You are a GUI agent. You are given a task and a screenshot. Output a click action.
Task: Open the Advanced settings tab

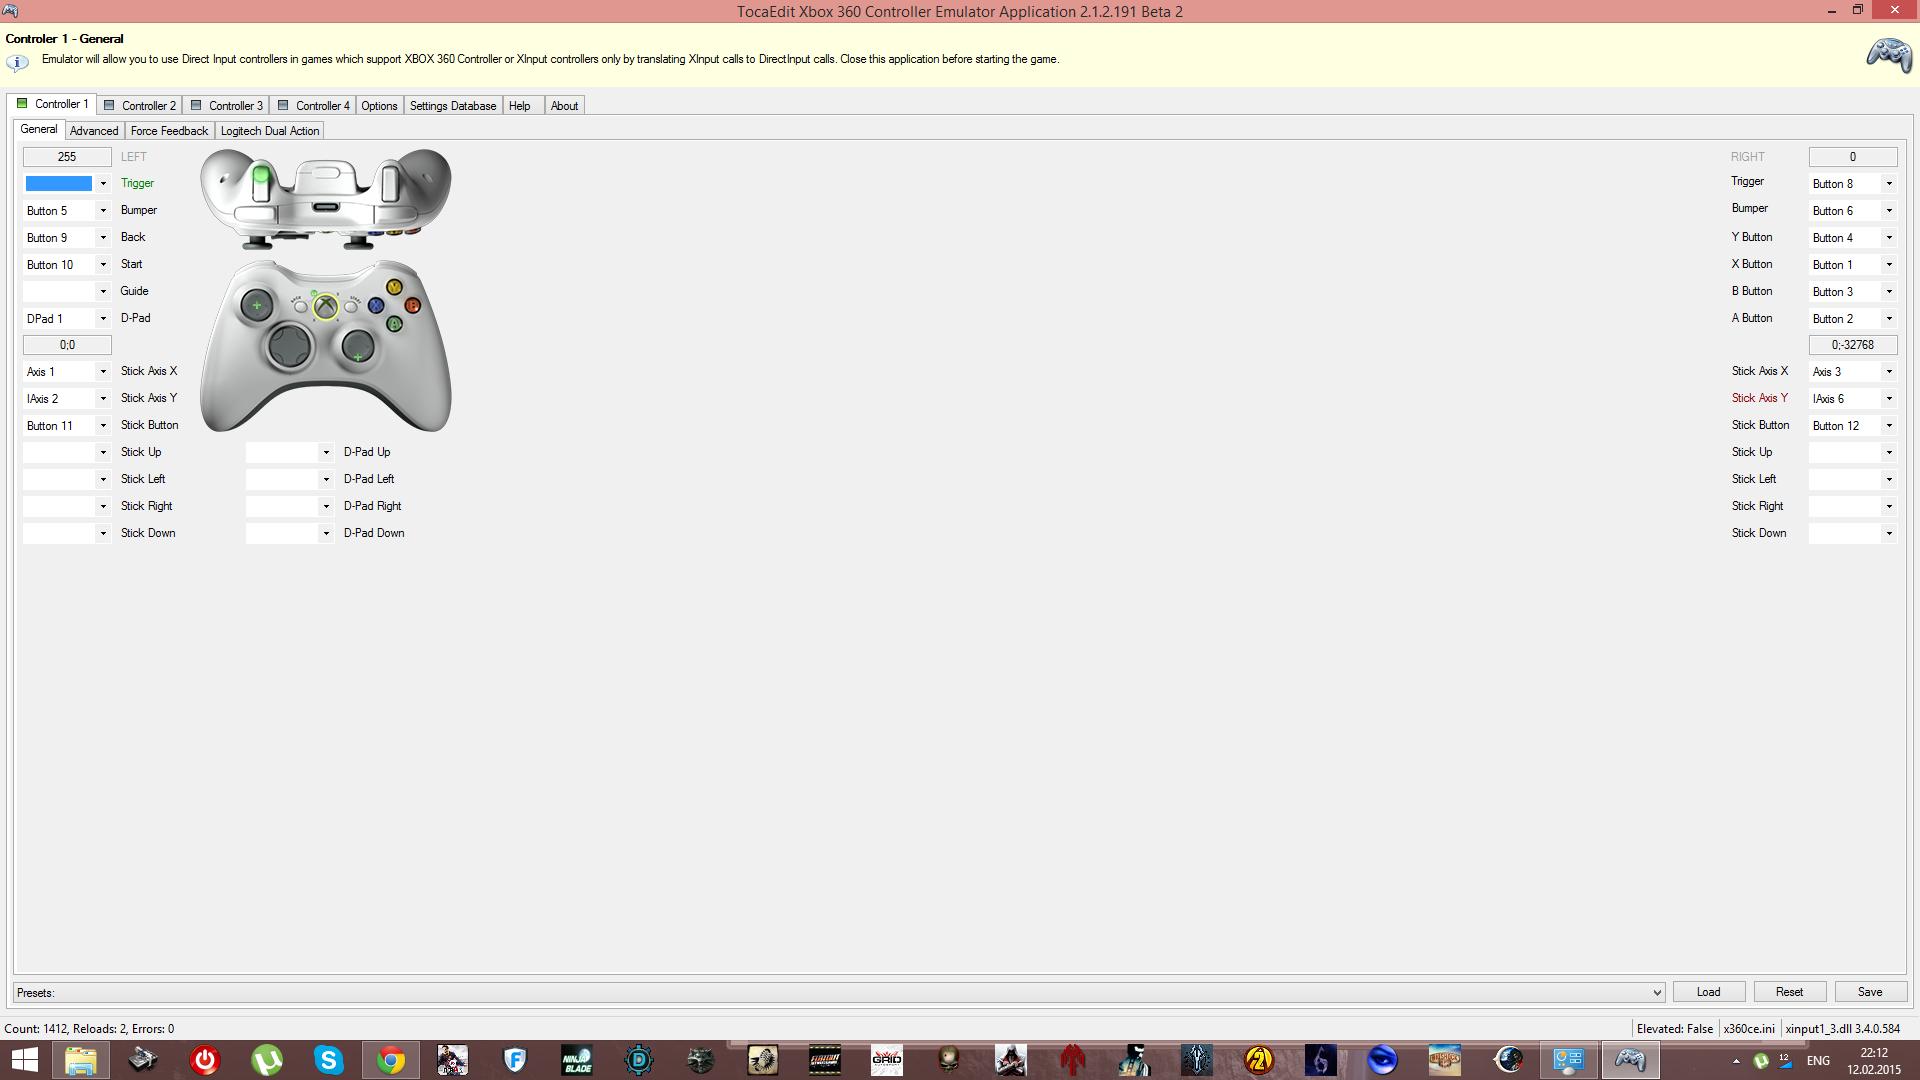point(94,129)
